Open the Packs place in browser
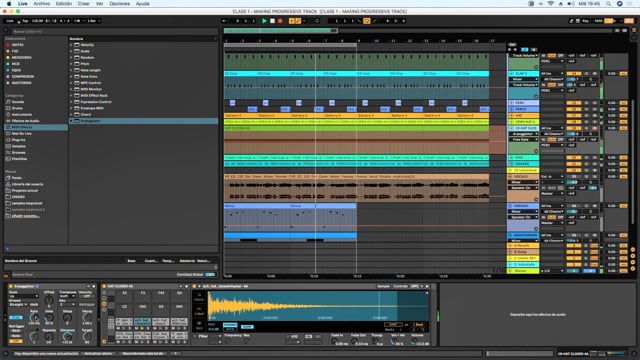 (x=16, y=178)
